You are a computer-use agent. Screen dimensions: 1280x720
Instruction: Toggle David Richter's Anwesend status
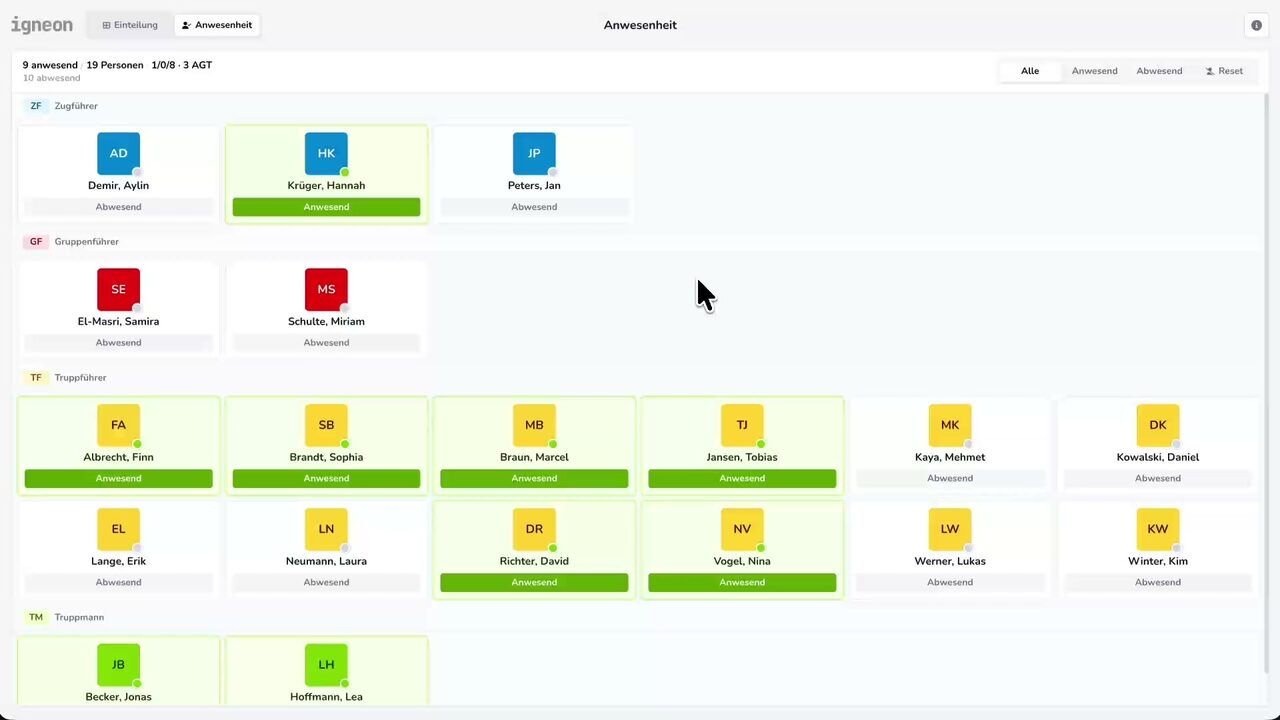click(x=534, y=583)
